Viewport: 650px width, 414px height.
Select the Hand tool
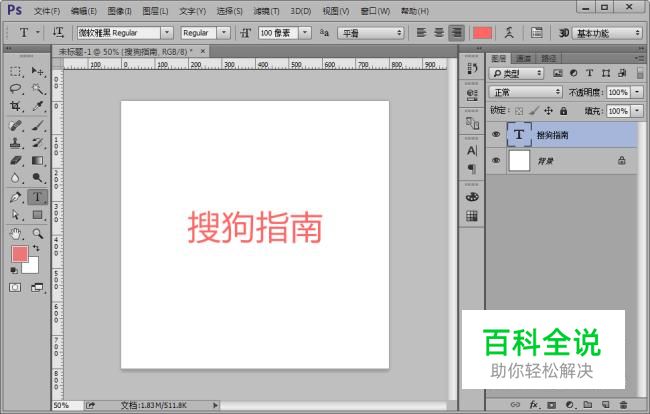point(15,234)
